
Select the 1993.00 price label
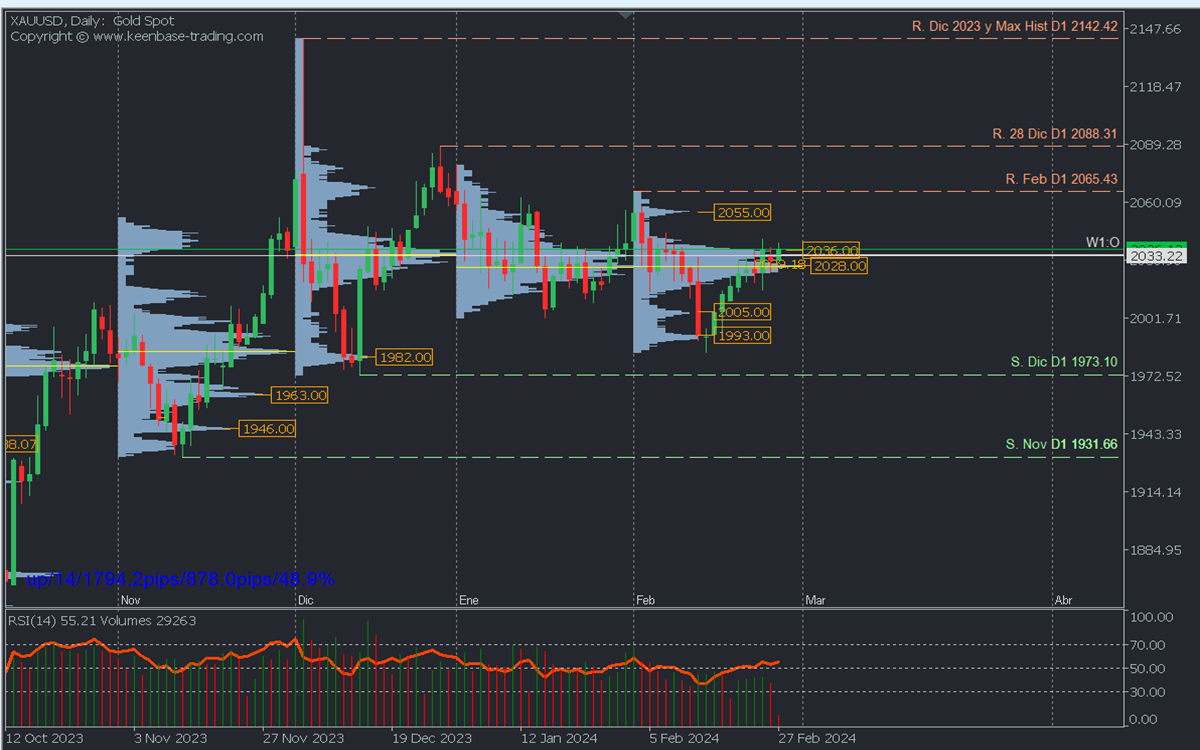pyautogui.click(x=743, y=336)
